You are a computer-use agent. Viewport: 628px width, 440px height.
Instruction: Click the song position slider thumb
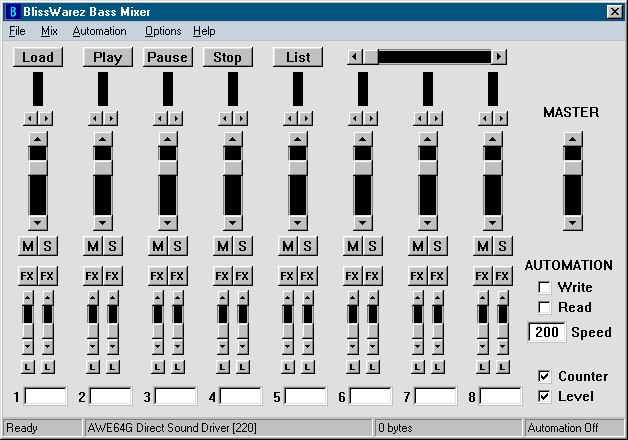tap(370, 57)
